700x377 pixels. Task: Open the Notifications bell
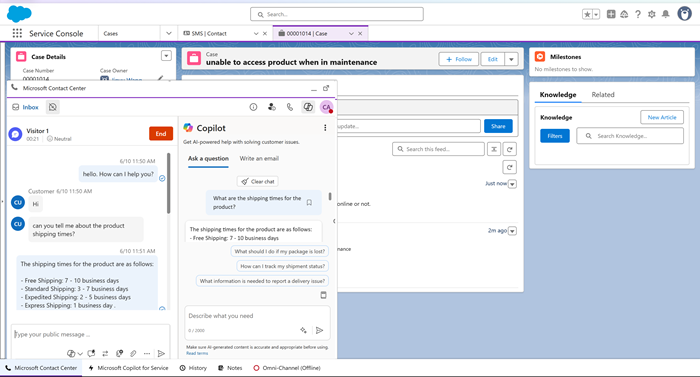coord(666,14)
